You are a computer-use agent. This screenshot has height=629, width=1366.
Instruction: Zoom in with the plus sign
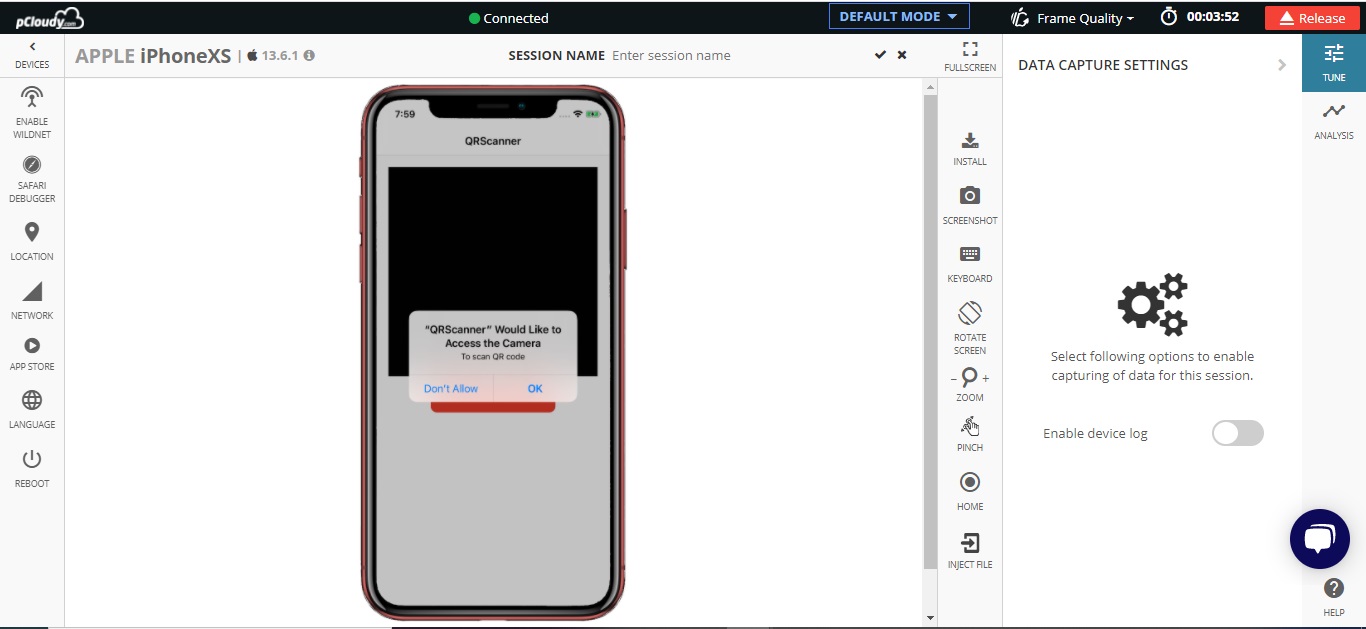tap(986, 379)
